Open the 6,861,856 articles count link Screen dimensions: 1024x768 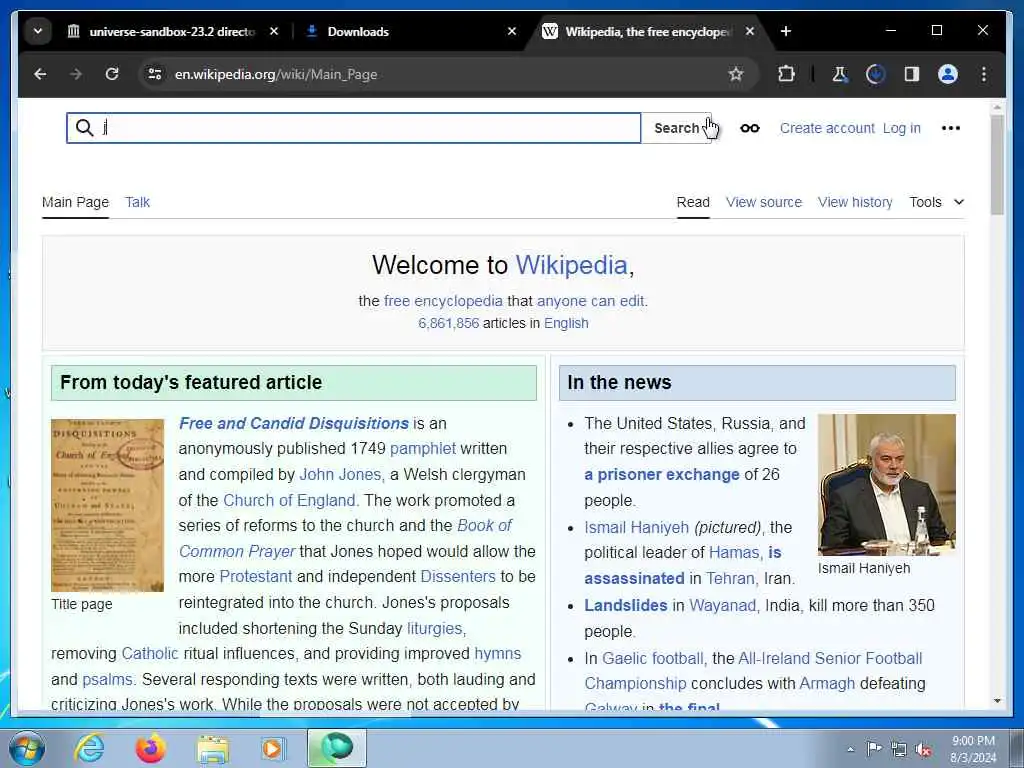click(449, 323)
